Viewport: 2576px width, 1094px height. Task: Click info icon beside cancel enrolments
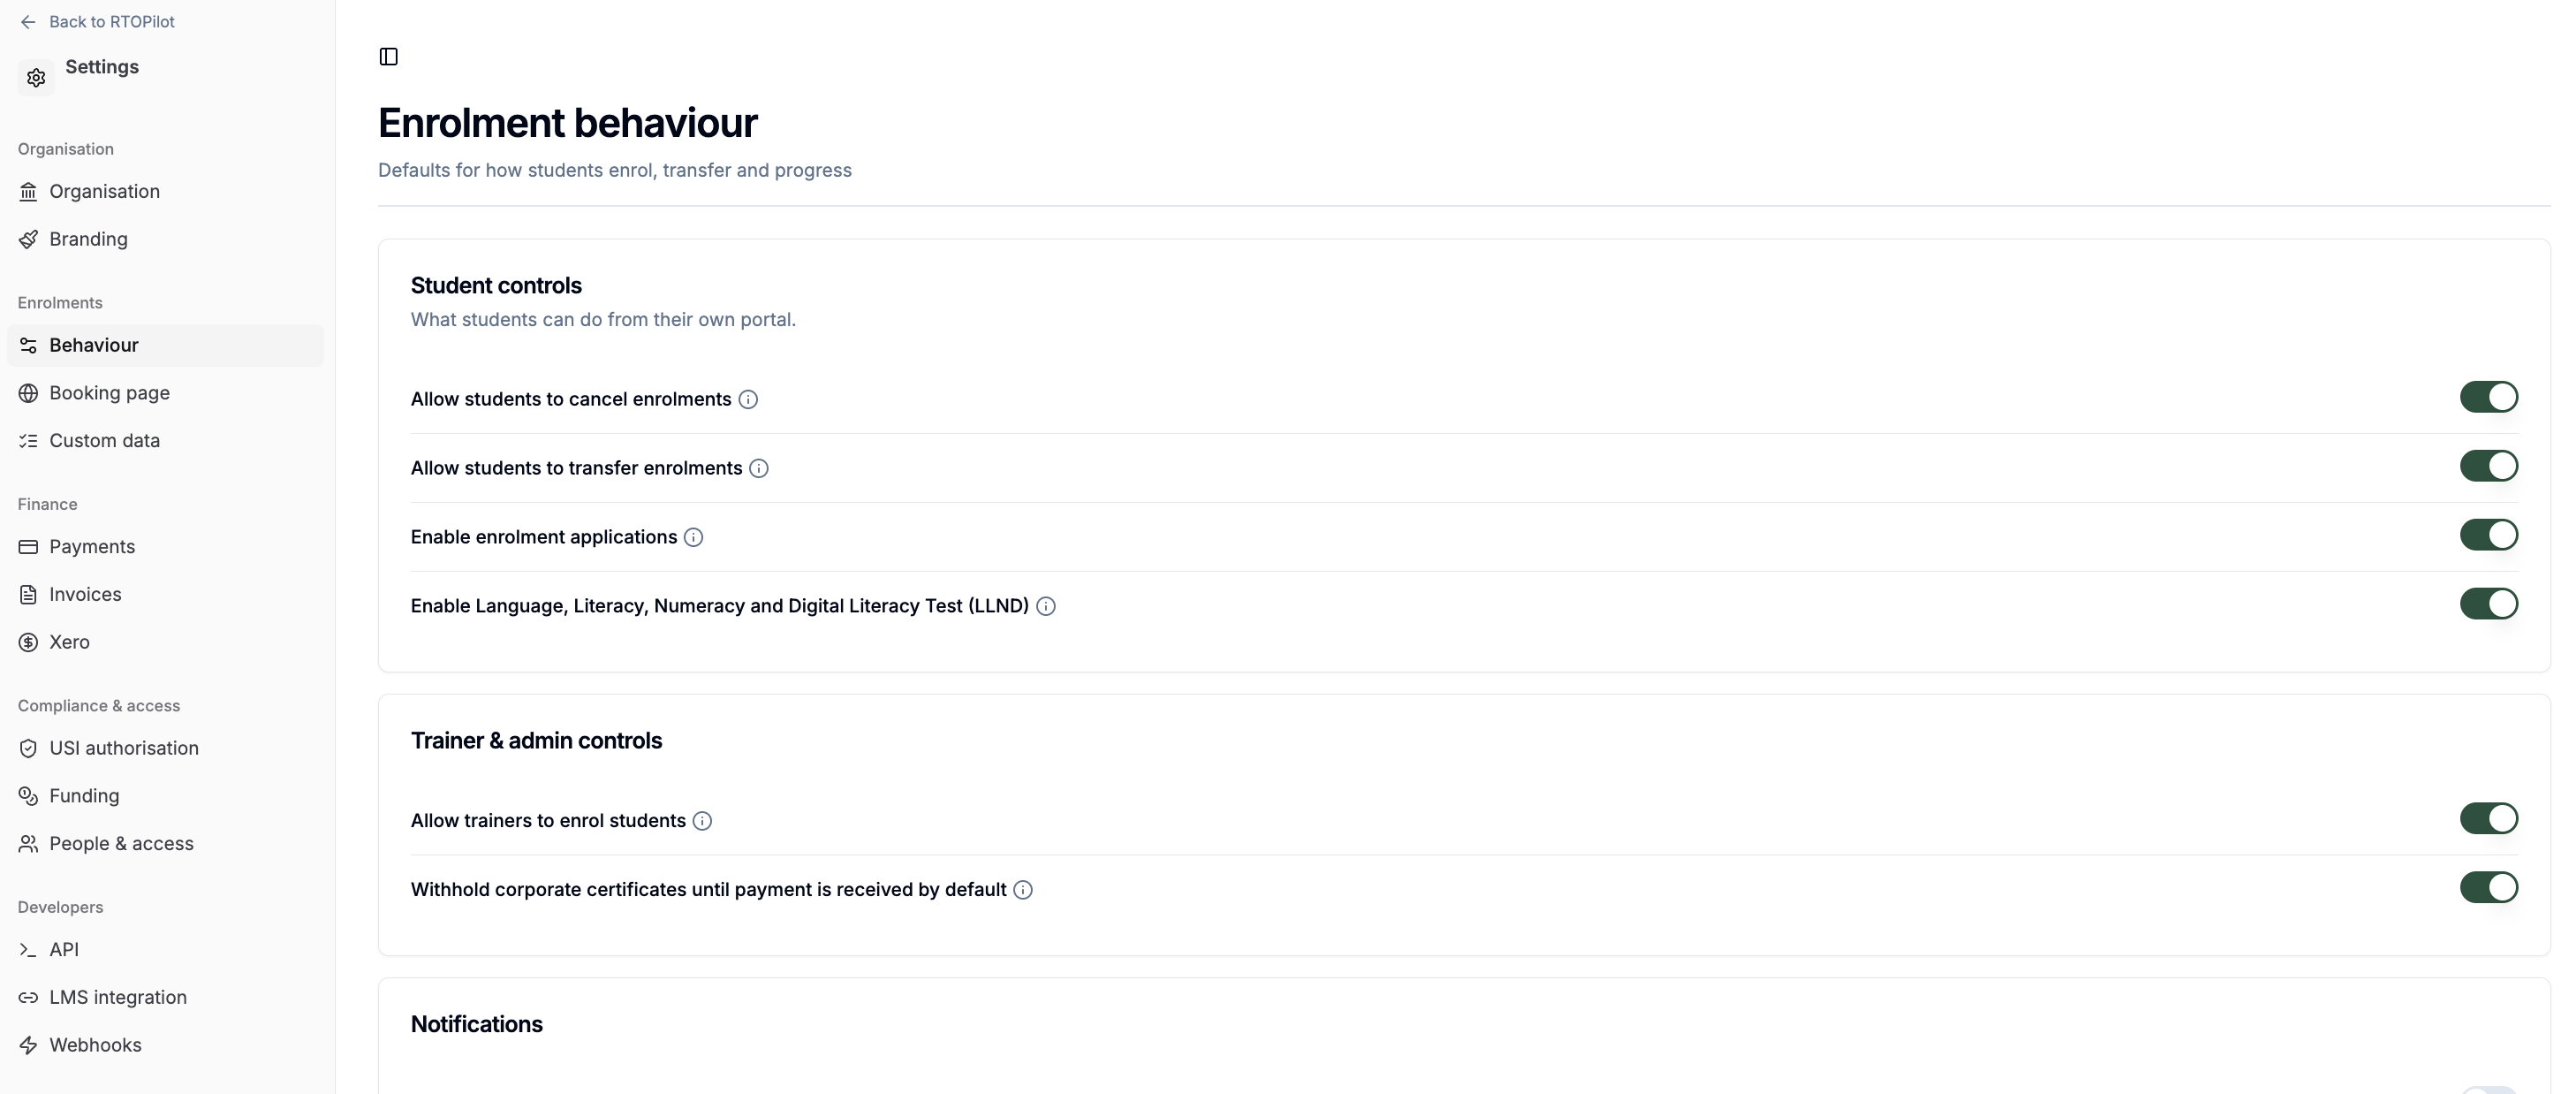click(x=748, y=400)
